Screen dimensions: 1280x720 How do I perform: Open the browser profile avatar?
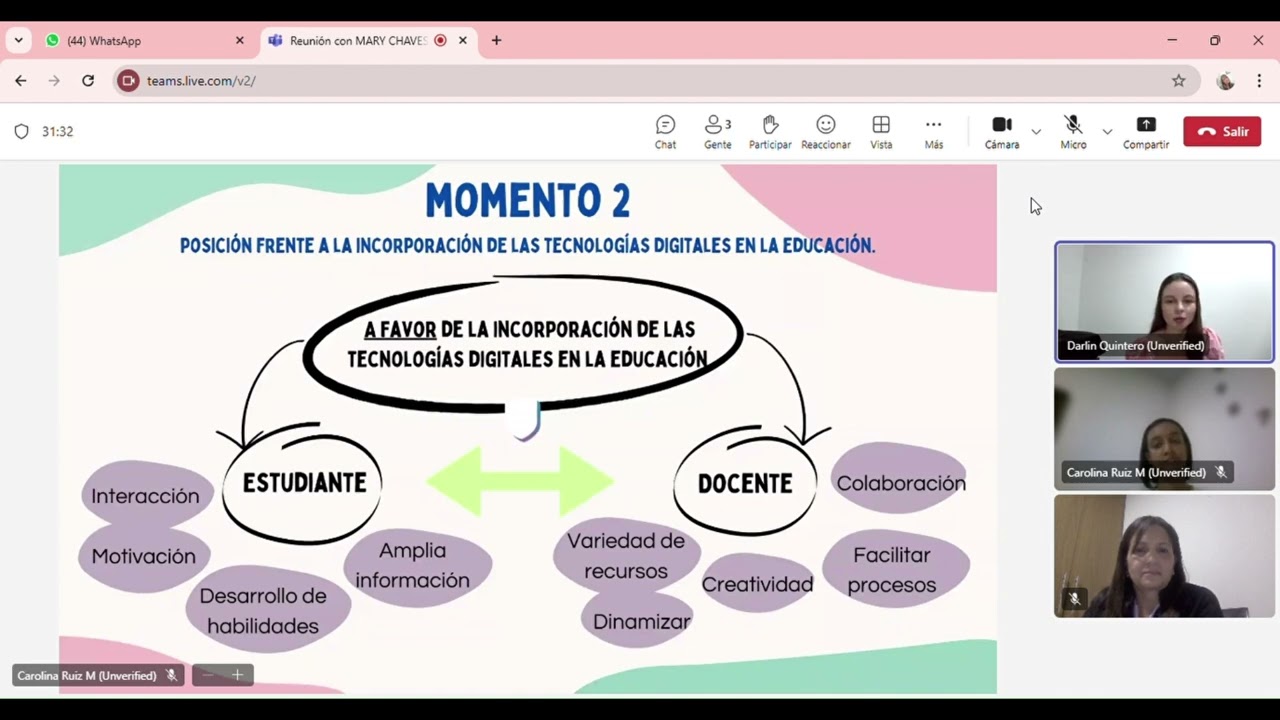[1225, 81]
